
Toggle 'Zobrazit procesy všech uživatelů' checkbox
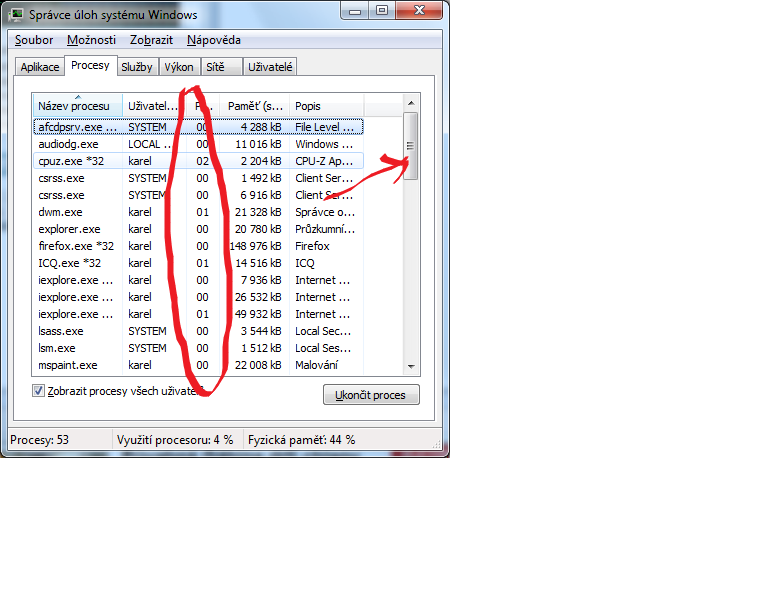tap(38, 391)
